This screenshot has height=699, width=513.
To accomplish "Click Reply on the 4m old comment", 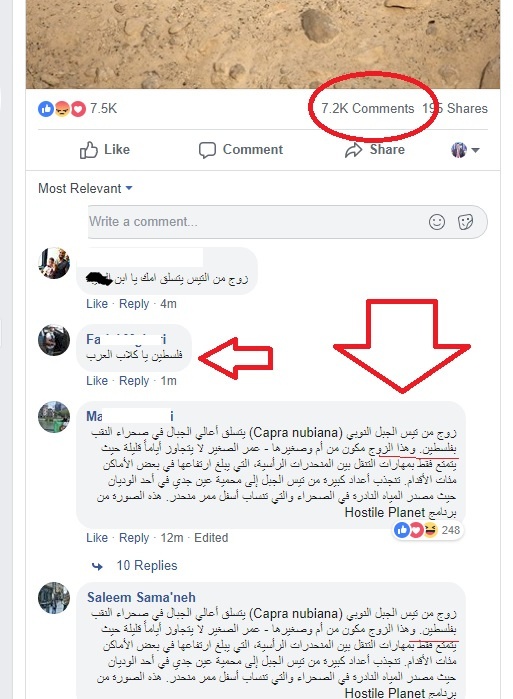I will point(134,304).
